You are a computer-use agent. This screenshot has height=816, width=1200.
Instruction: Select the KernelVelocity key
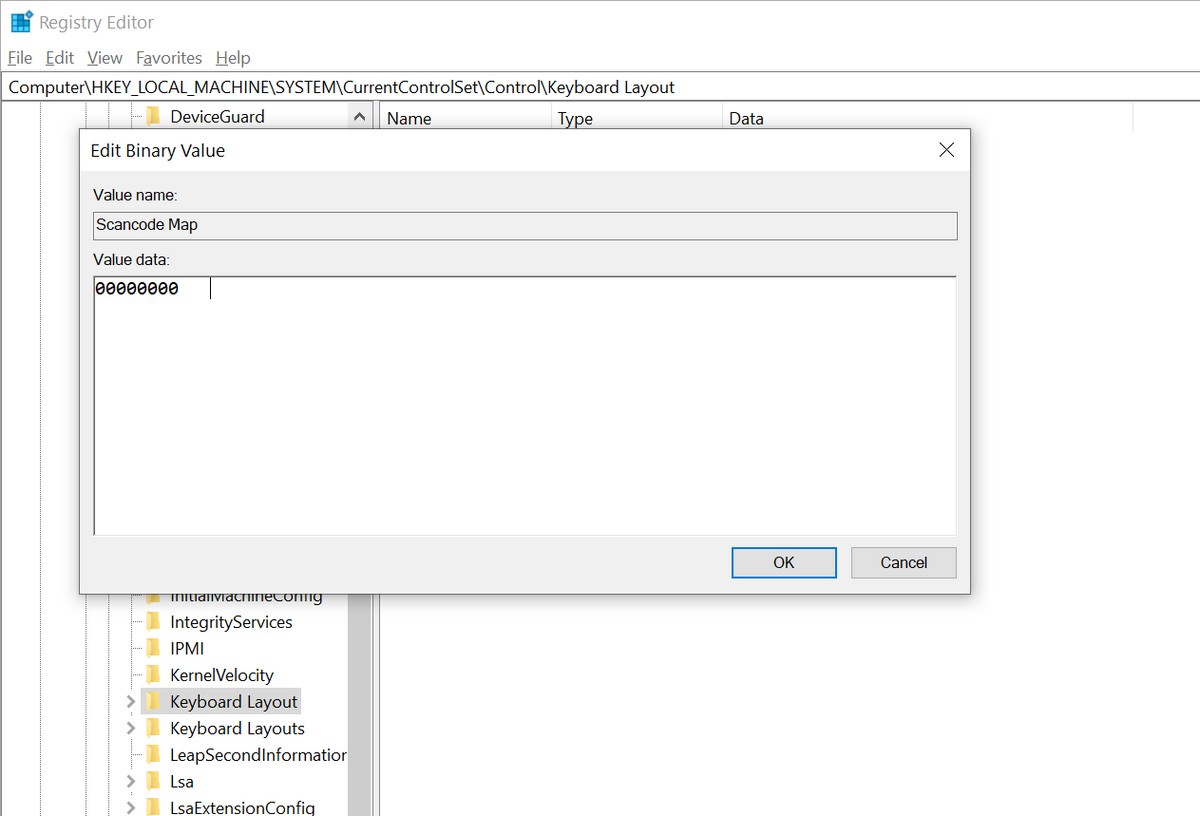point(222,675)
